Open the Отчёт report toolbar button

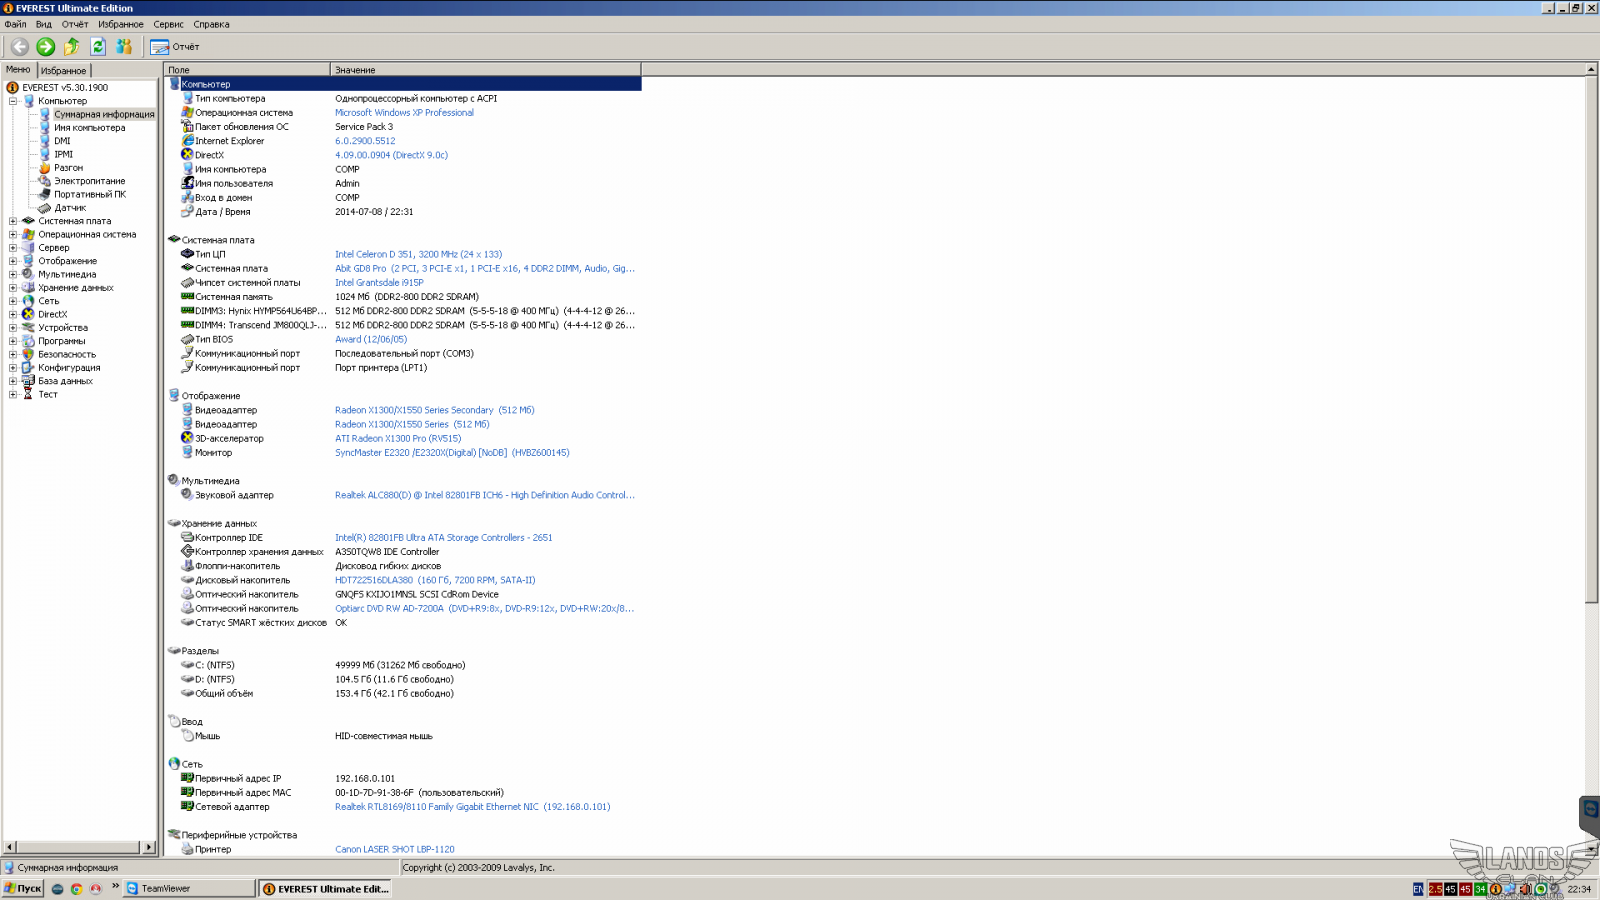tap(175, 47)
